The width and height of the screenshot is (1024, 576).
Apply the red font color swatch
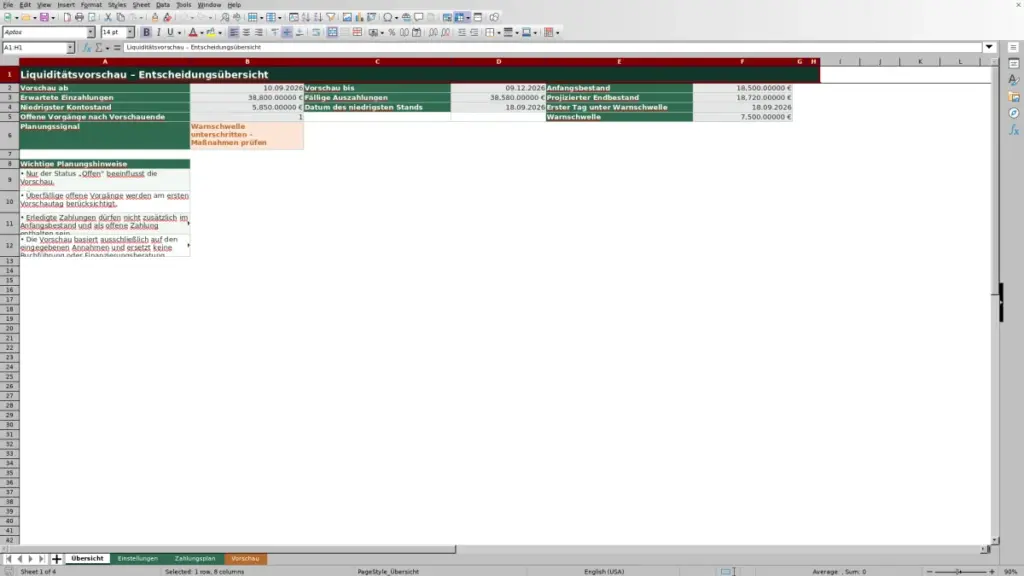(193, 33)
